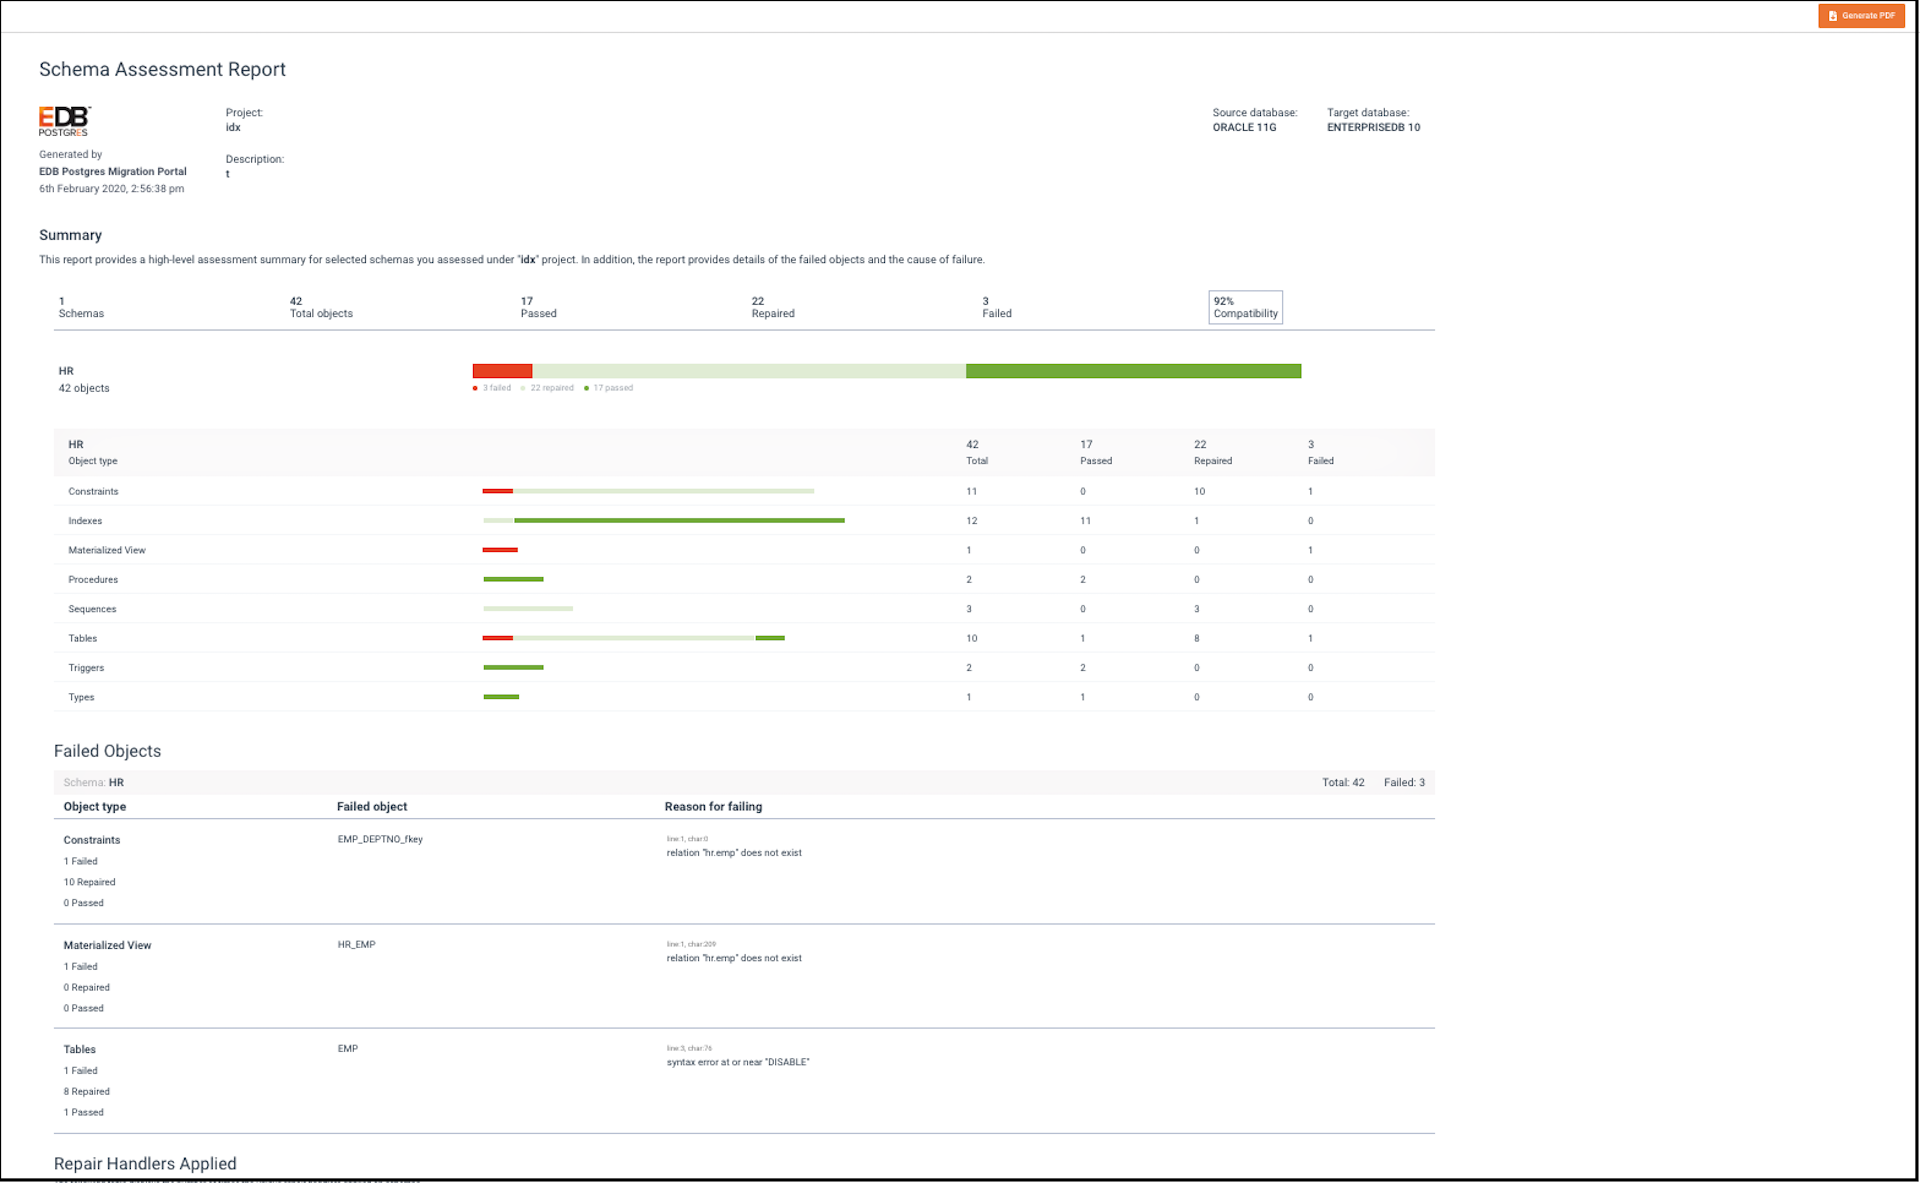
Task: Click the '22 repaired' legend entry
Action: (547, 388)
